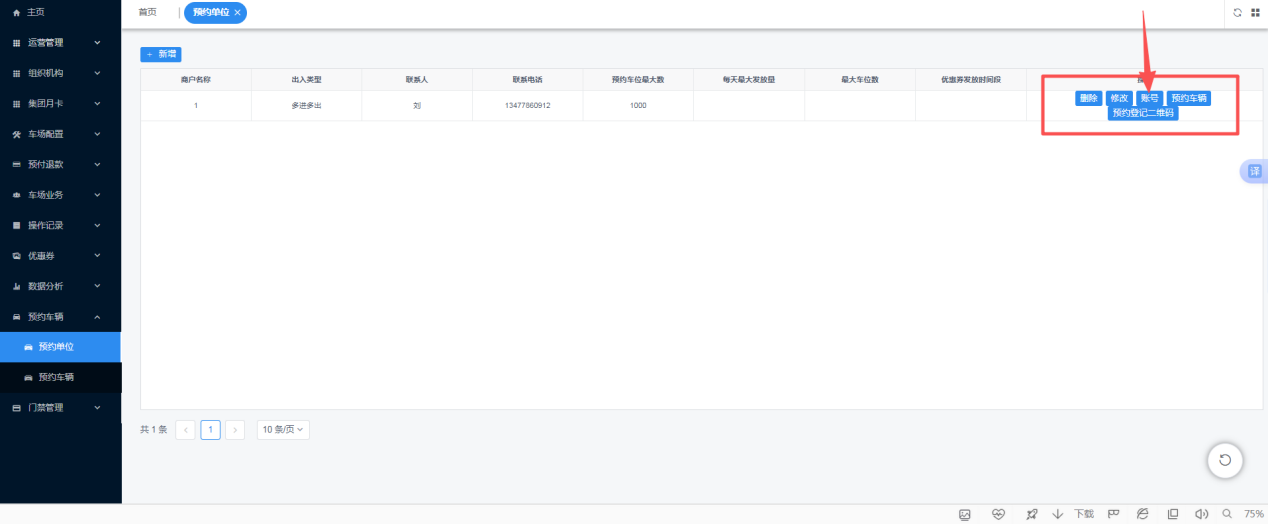The image size is (1268, 524).
Task: Click the 删除 button in the row
Action: pyautogui.click(x=1089, y=98)
